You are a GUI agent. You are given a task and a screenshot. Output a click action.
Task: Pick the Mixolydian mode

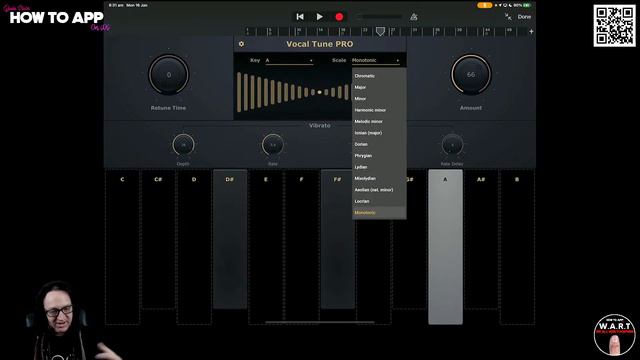[x=379, y=179]
